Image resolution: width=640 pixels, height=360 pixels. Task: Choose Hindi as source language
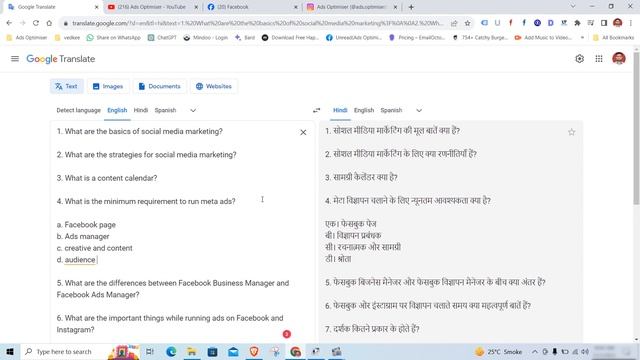click(x=141, y=110)
